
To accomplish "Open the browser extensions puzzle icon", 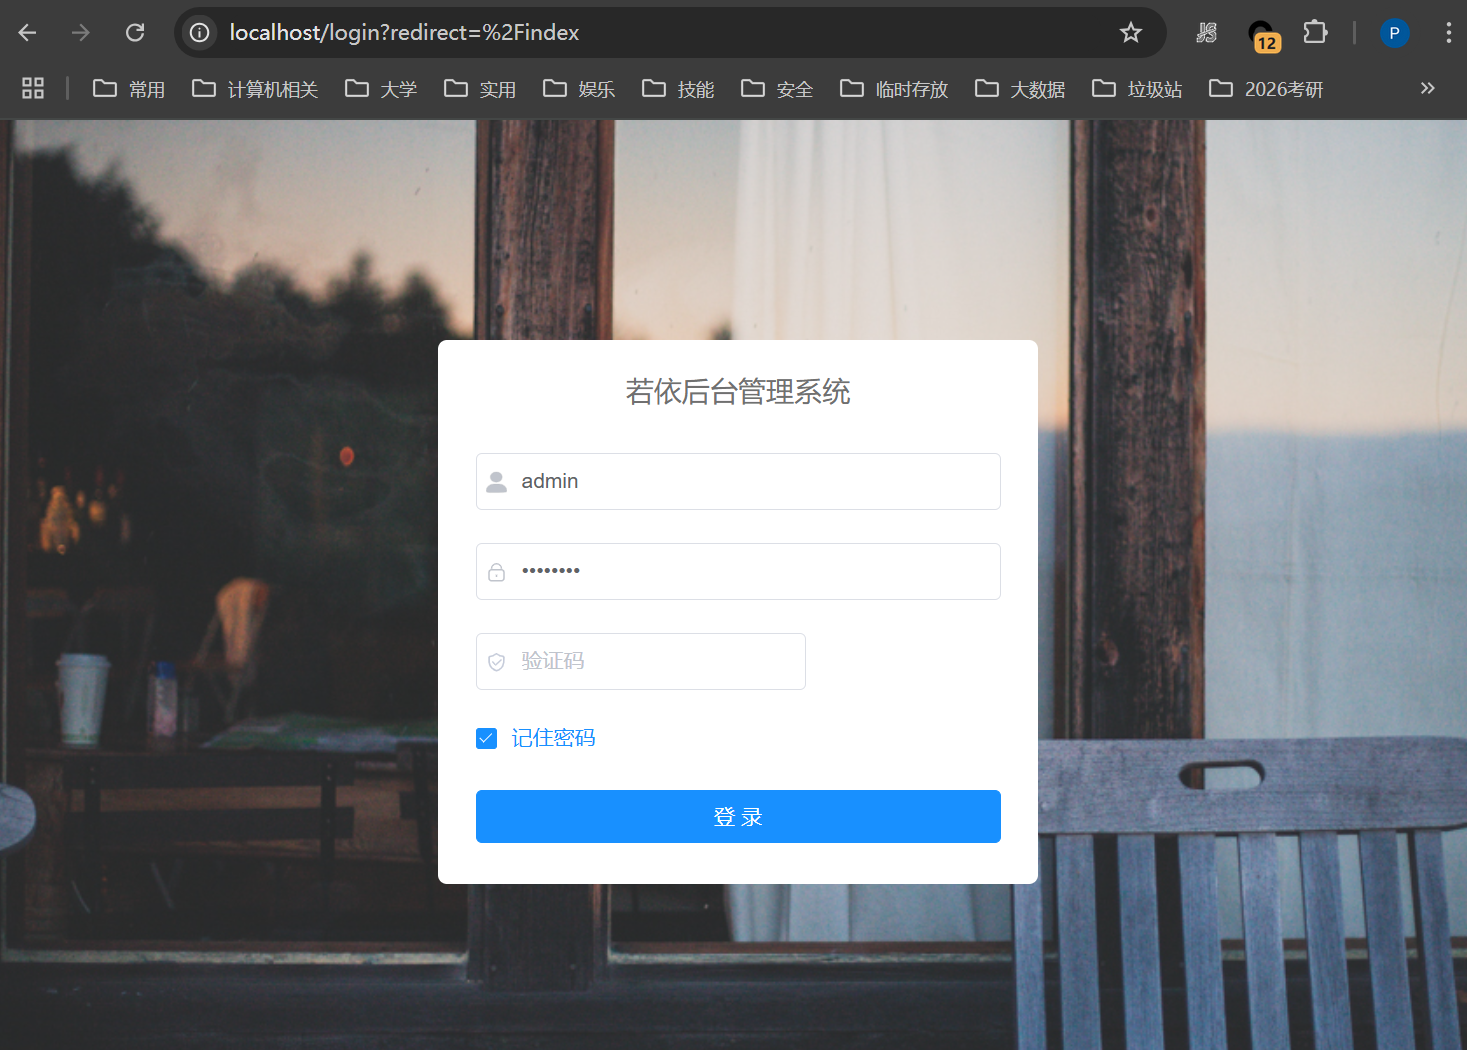I will pos(1315,33).
